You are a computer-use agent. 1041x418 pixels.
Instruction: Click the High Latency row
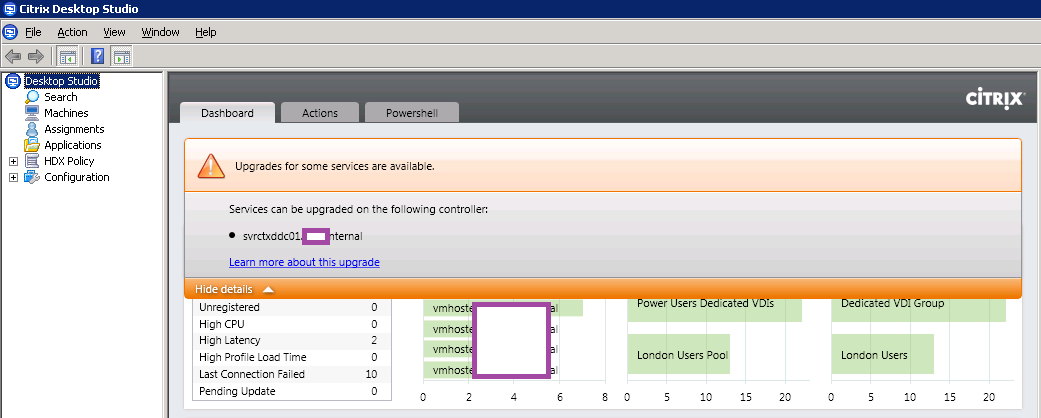click(x=291, y=340)
